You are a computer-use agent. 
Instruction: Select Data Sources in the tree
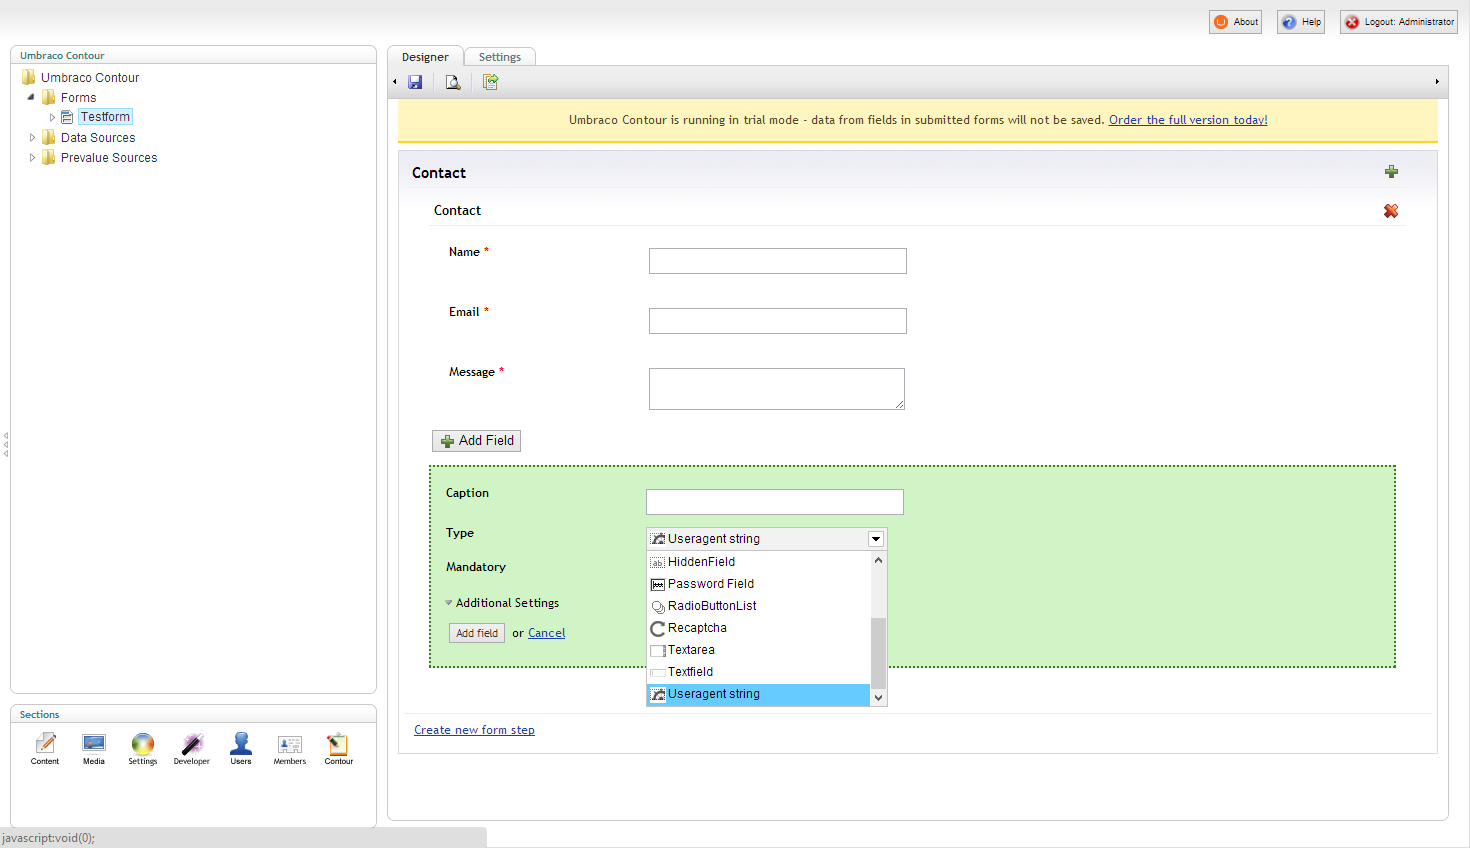coord(98,138)
